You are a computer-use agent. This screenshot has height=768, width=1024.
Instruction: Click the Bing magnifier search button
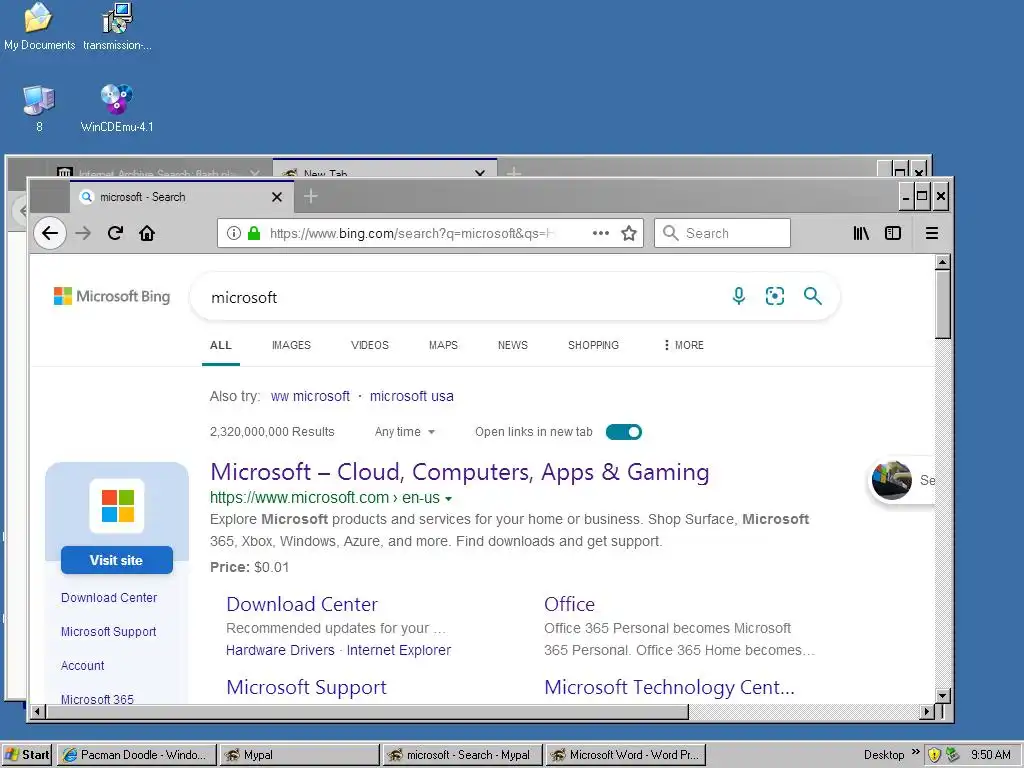tap(812, 296)
